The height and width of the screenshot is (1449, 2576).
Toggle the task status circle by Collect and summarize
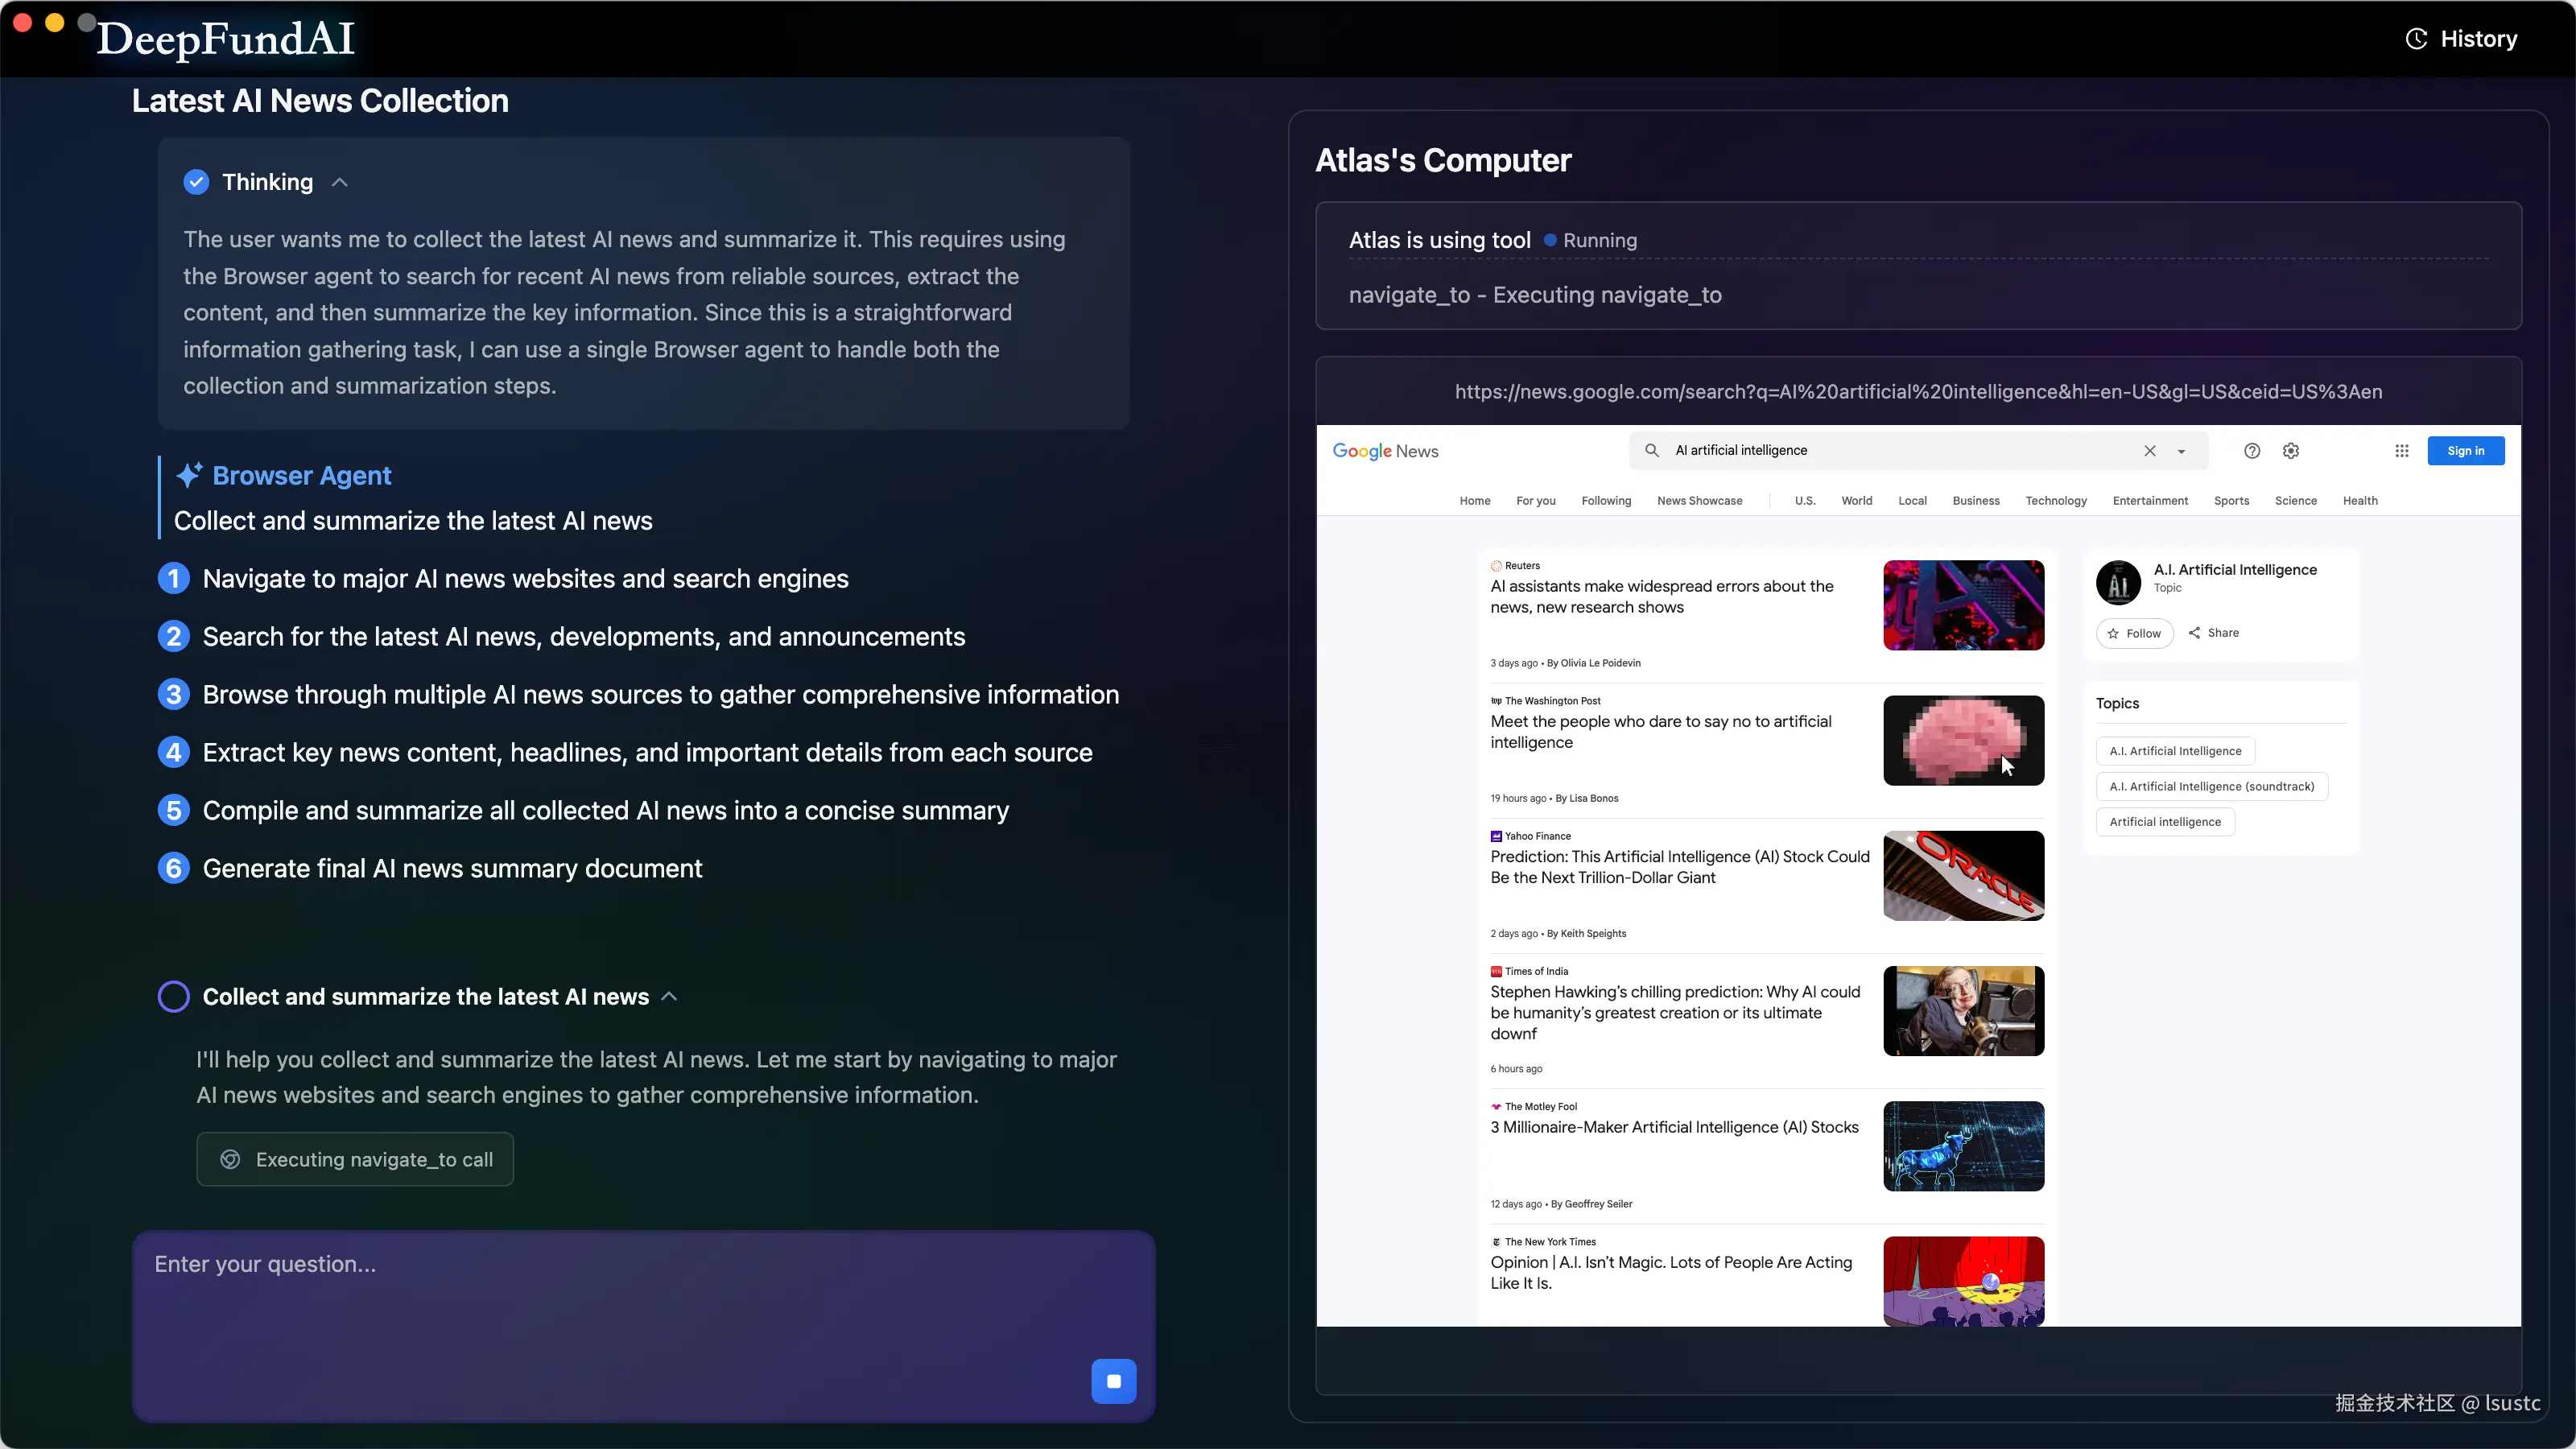[174, 997]
